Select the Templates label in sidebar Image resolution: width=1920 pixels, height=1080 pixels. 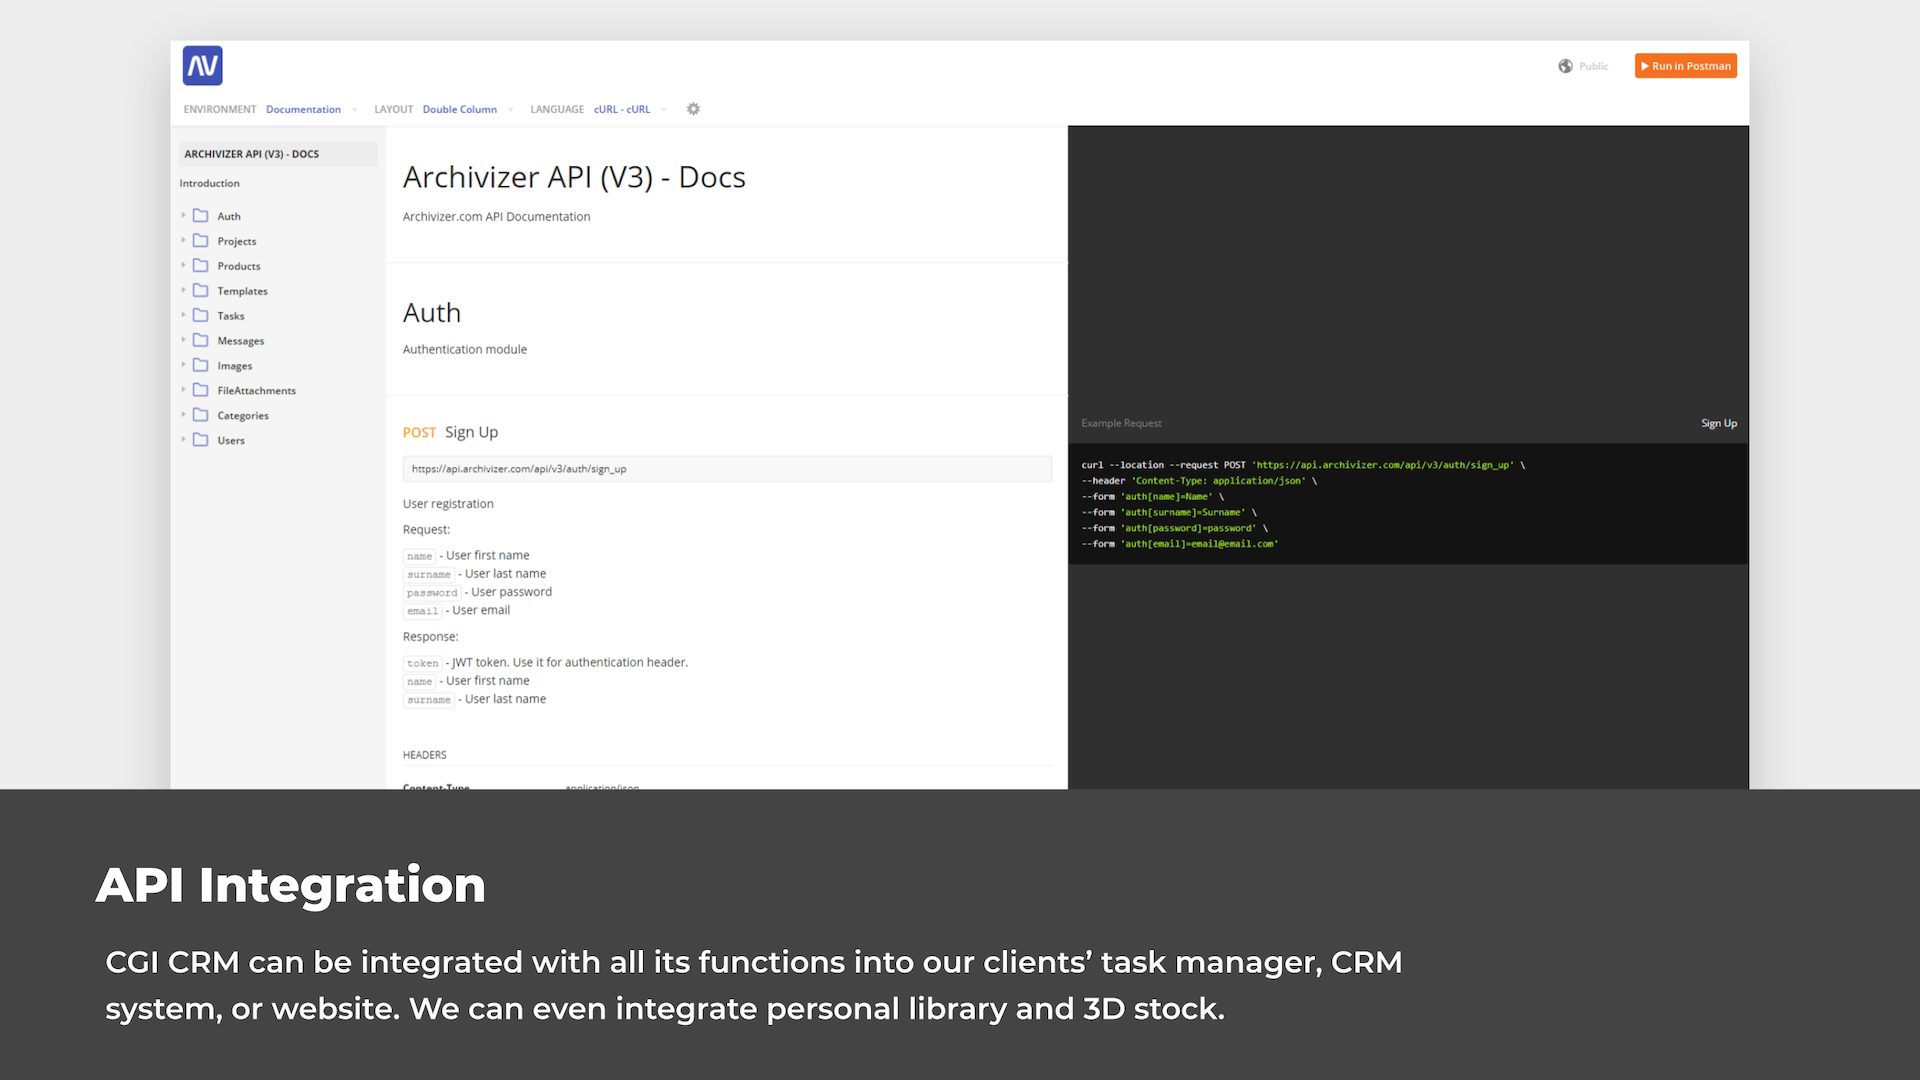[x=243, y=291]
